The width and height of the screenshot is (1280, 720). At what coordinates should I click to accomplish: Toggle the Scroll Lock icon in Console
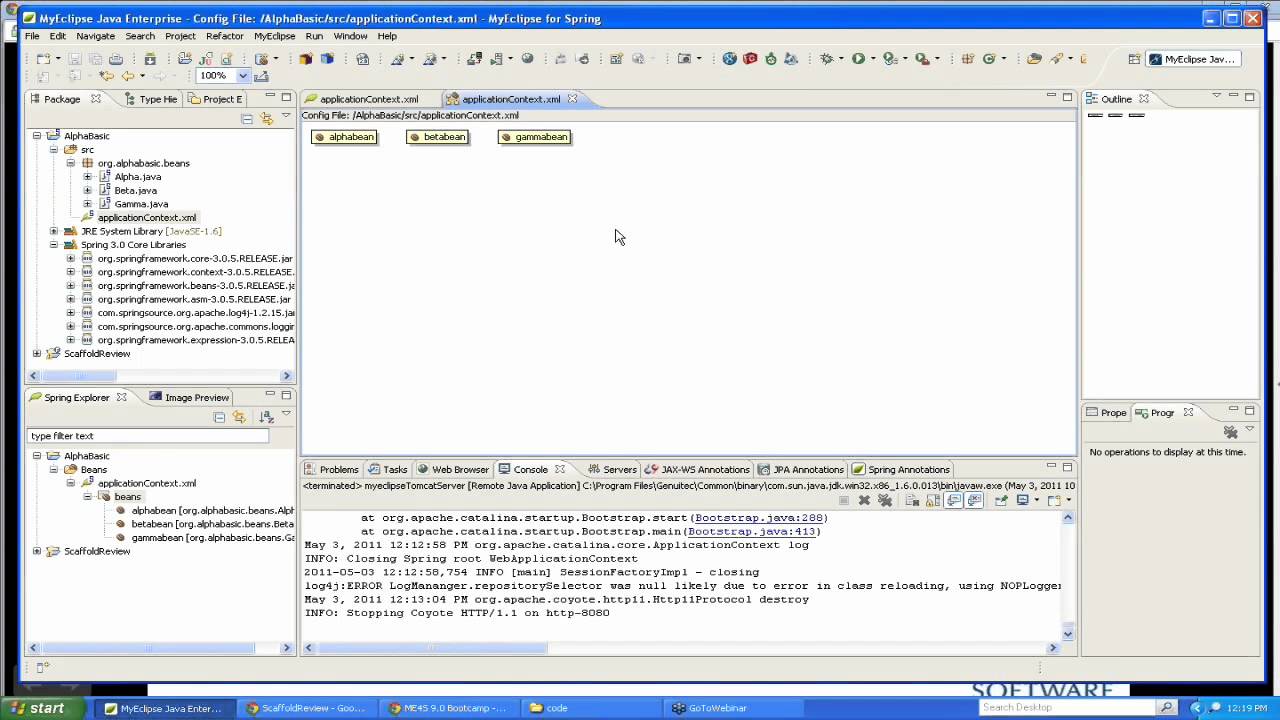pyautogui.click(x=932, y=500)
